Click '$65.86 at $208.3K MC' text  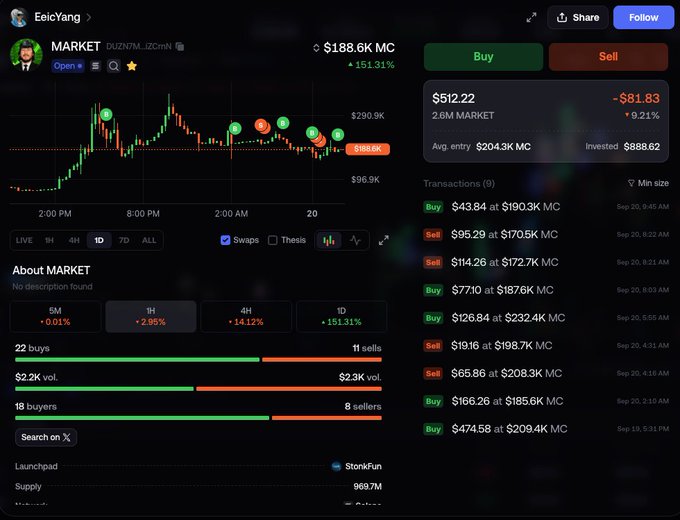[506, 373]
